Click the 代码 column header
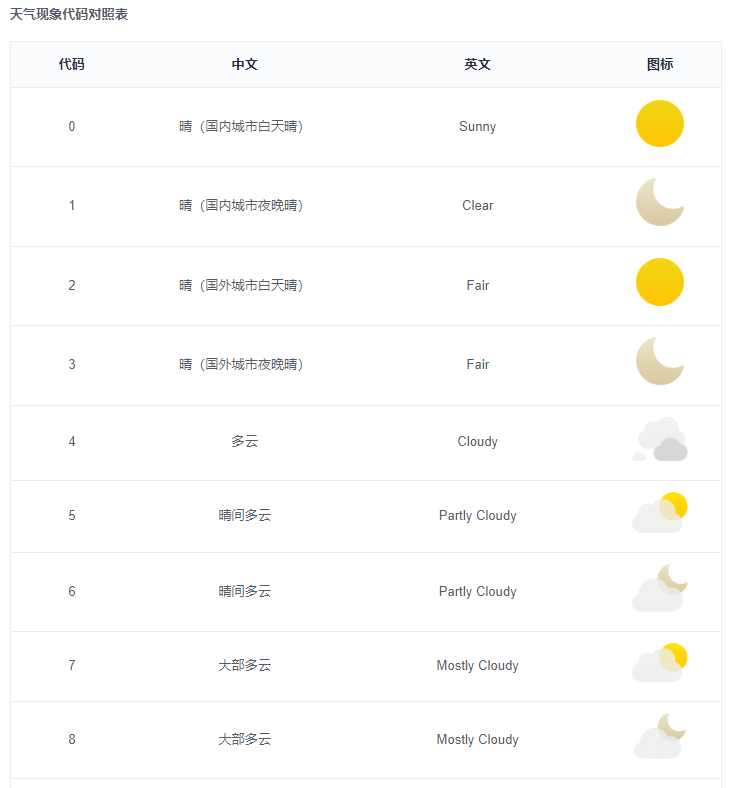The height and width of the screenshot is (788, 735). pyautogui.click(x=71, y=64)
